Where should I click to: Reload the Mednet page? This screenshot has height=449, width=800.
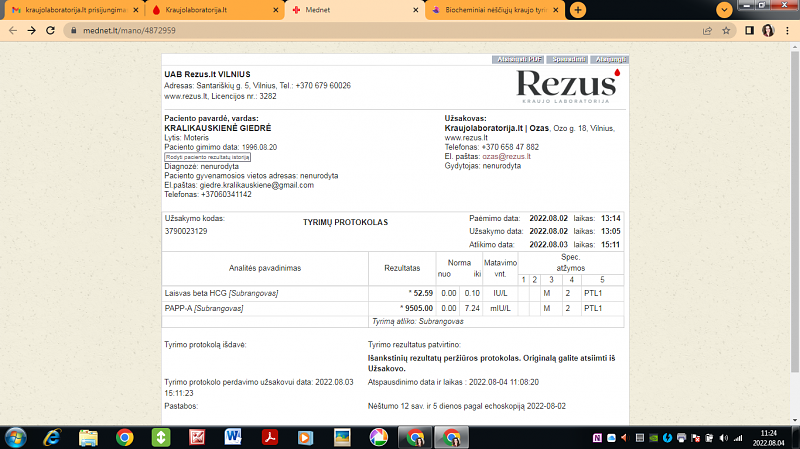click(x=52, y=31)
